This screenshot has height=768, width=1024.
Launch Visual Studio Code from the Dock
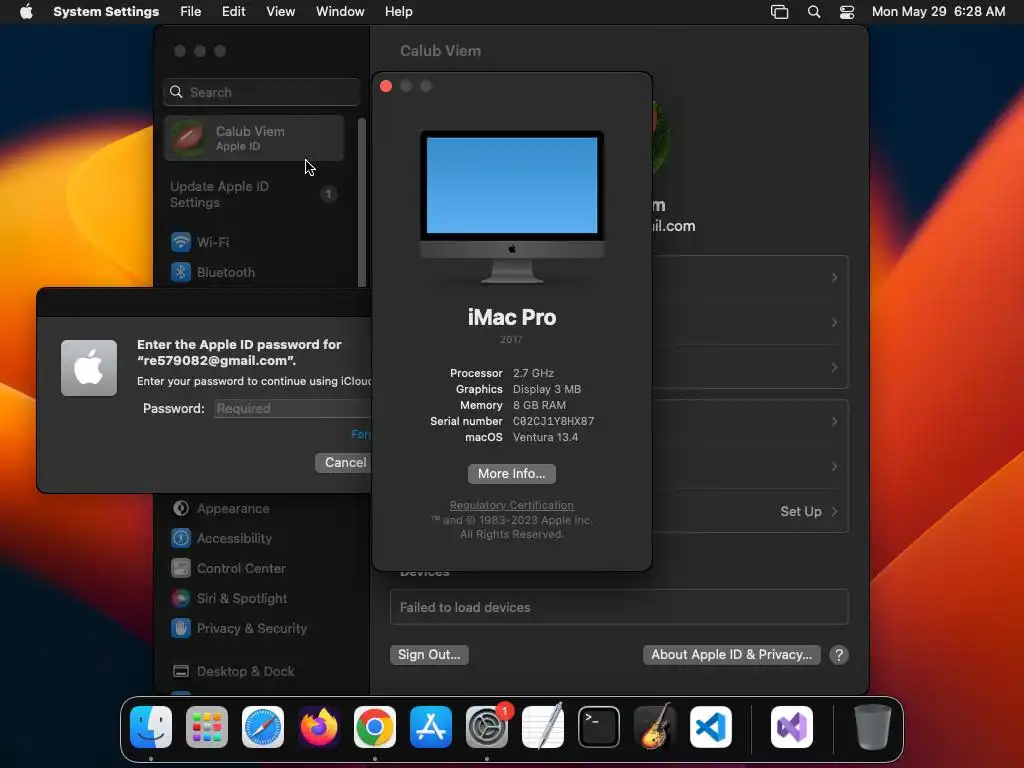(x=711, y=727)
